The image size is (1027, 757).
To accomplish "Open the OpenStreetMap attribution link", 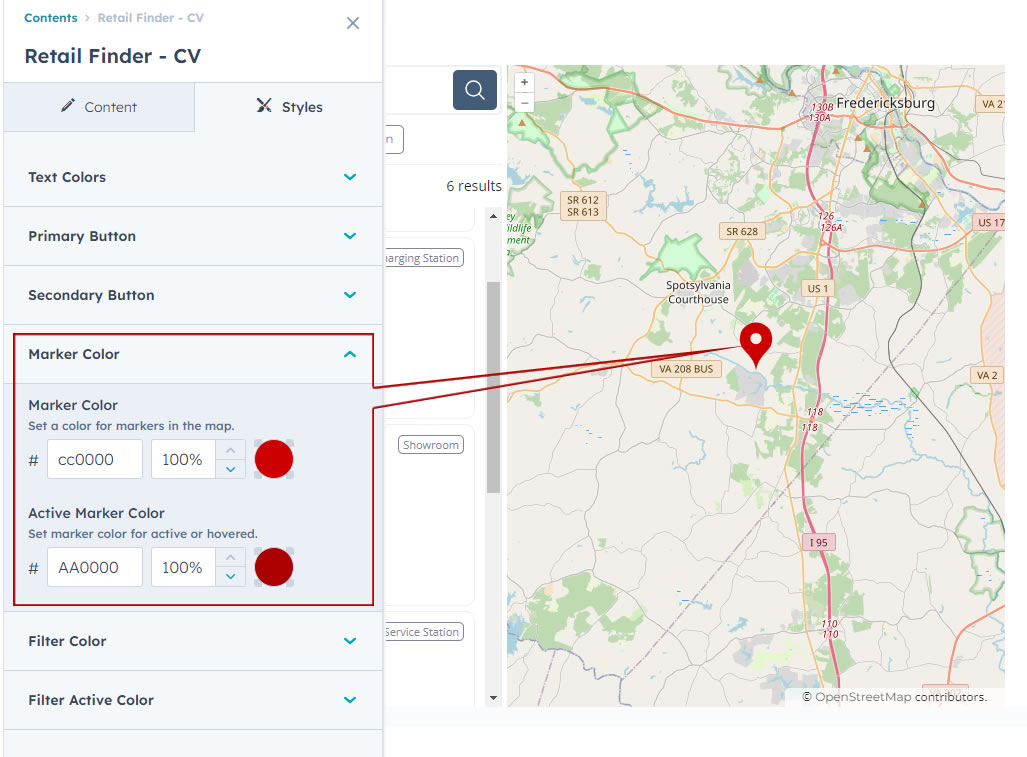I will click(863, 697).
